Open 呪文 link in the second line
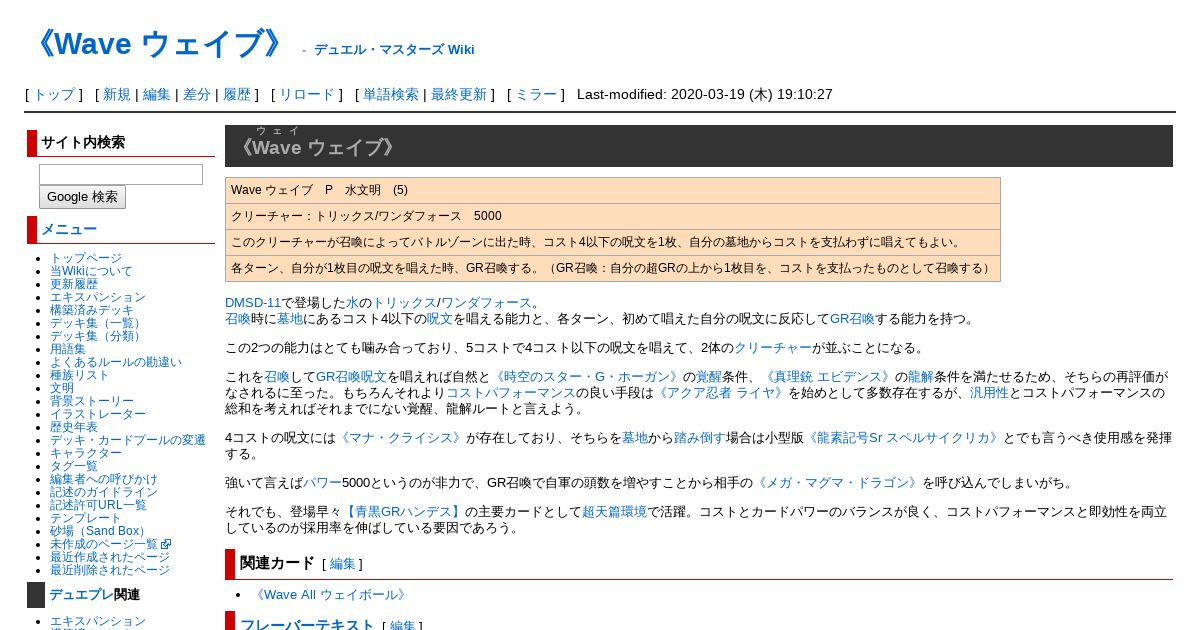The image size is (1200, 630). pyautogui.click(x=440, y=319)
